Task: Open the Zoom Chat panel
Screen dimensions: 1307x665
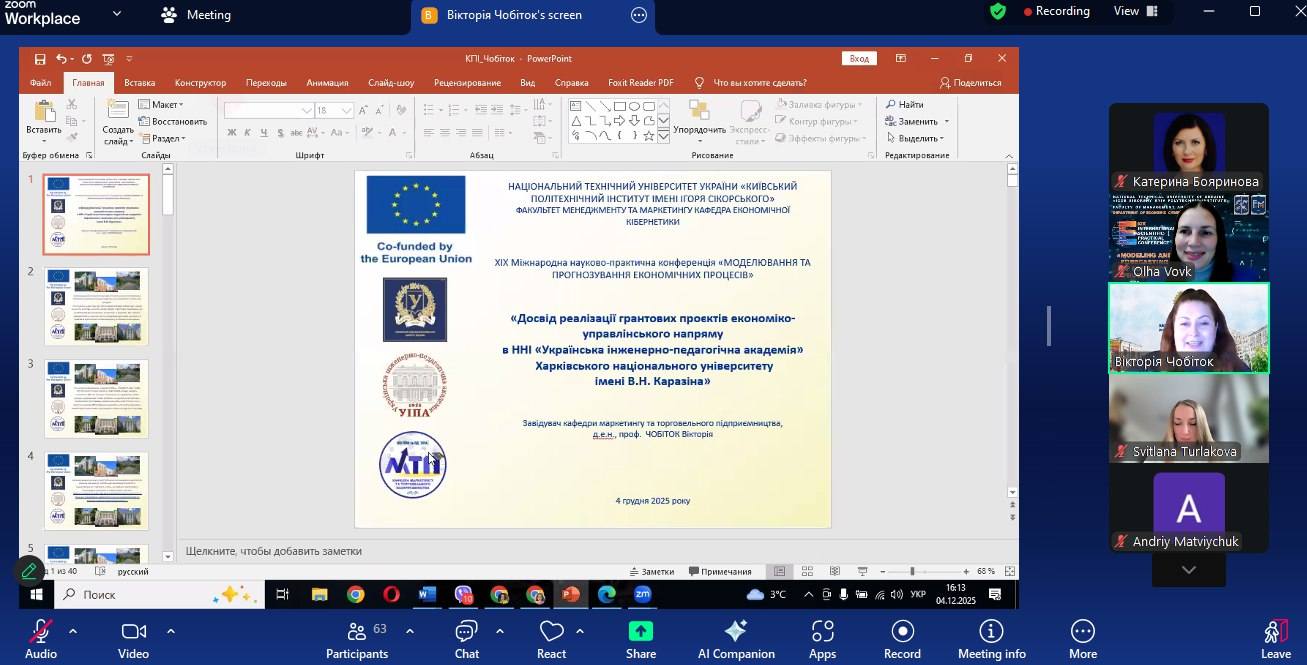Action: click(466, 633)
